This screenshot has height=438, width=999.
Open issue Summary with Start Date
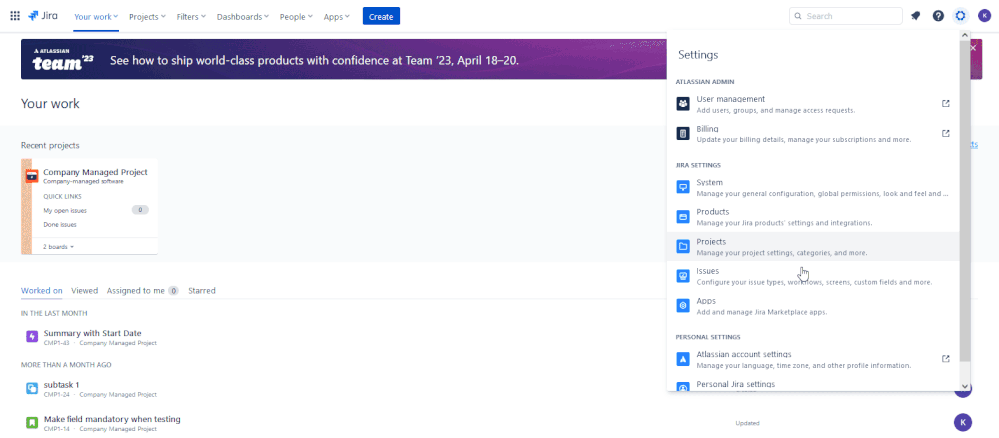pos(92,333)
